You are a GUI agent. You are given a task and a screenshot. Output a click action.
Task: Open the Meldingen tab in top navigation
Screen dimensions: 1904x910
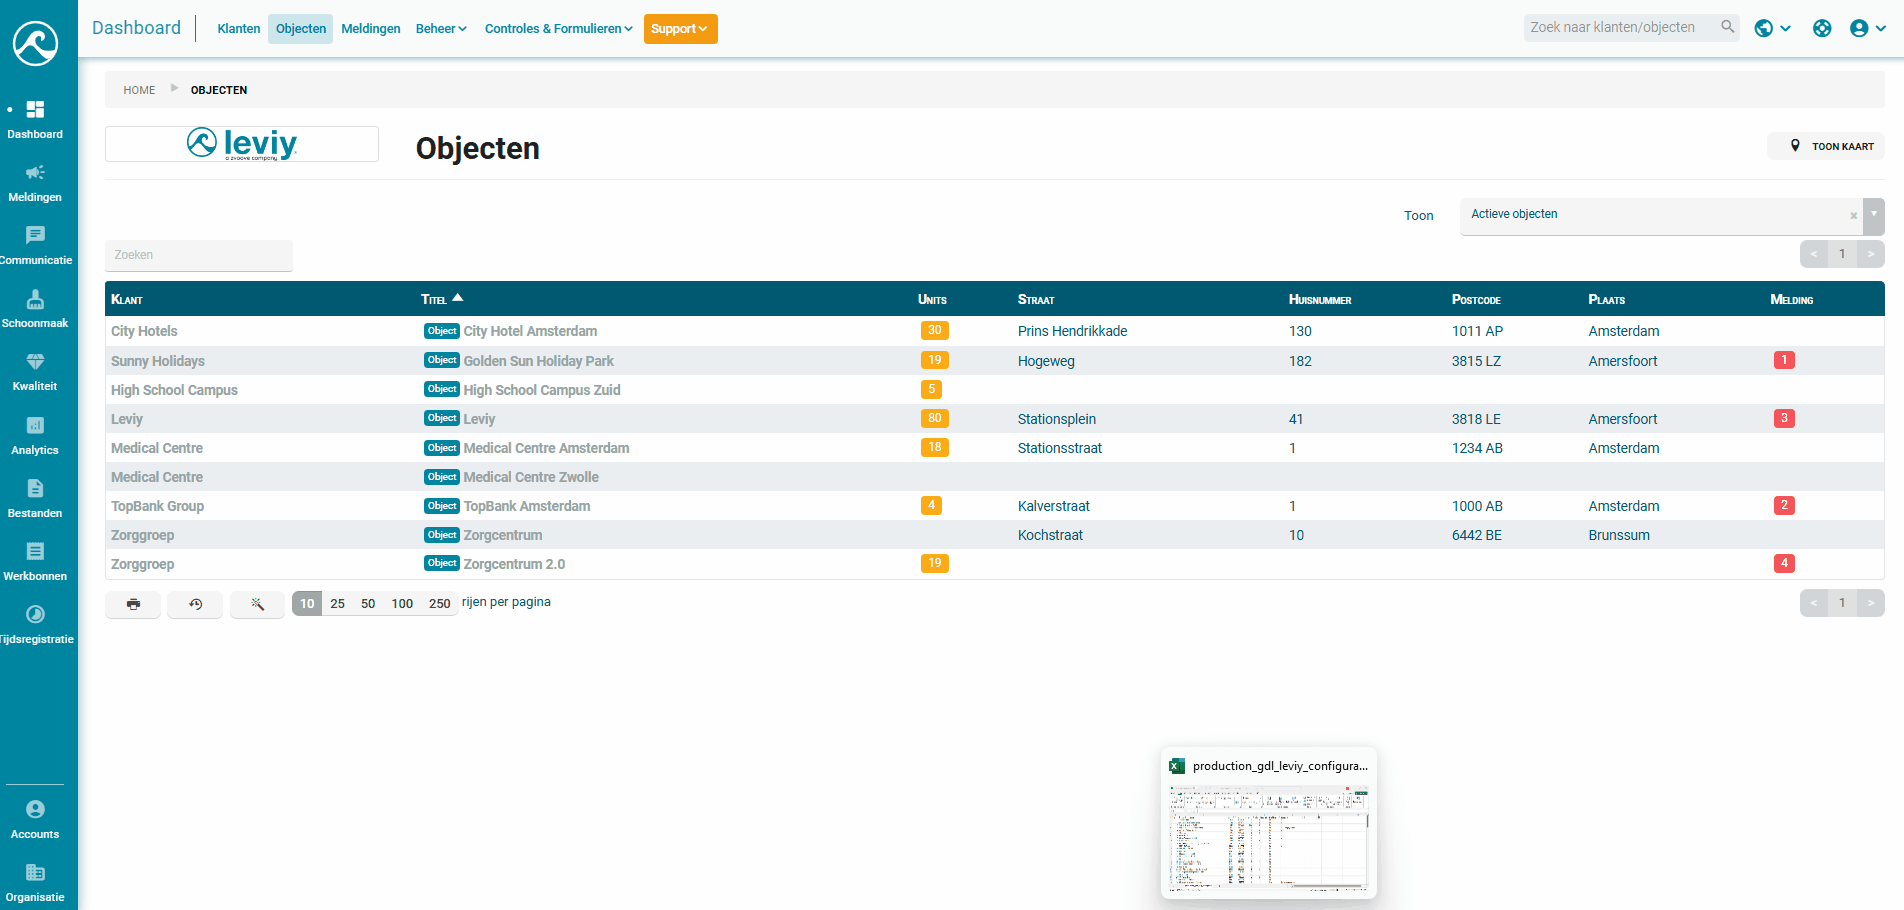pyautogui.click(x=371, y=29)
